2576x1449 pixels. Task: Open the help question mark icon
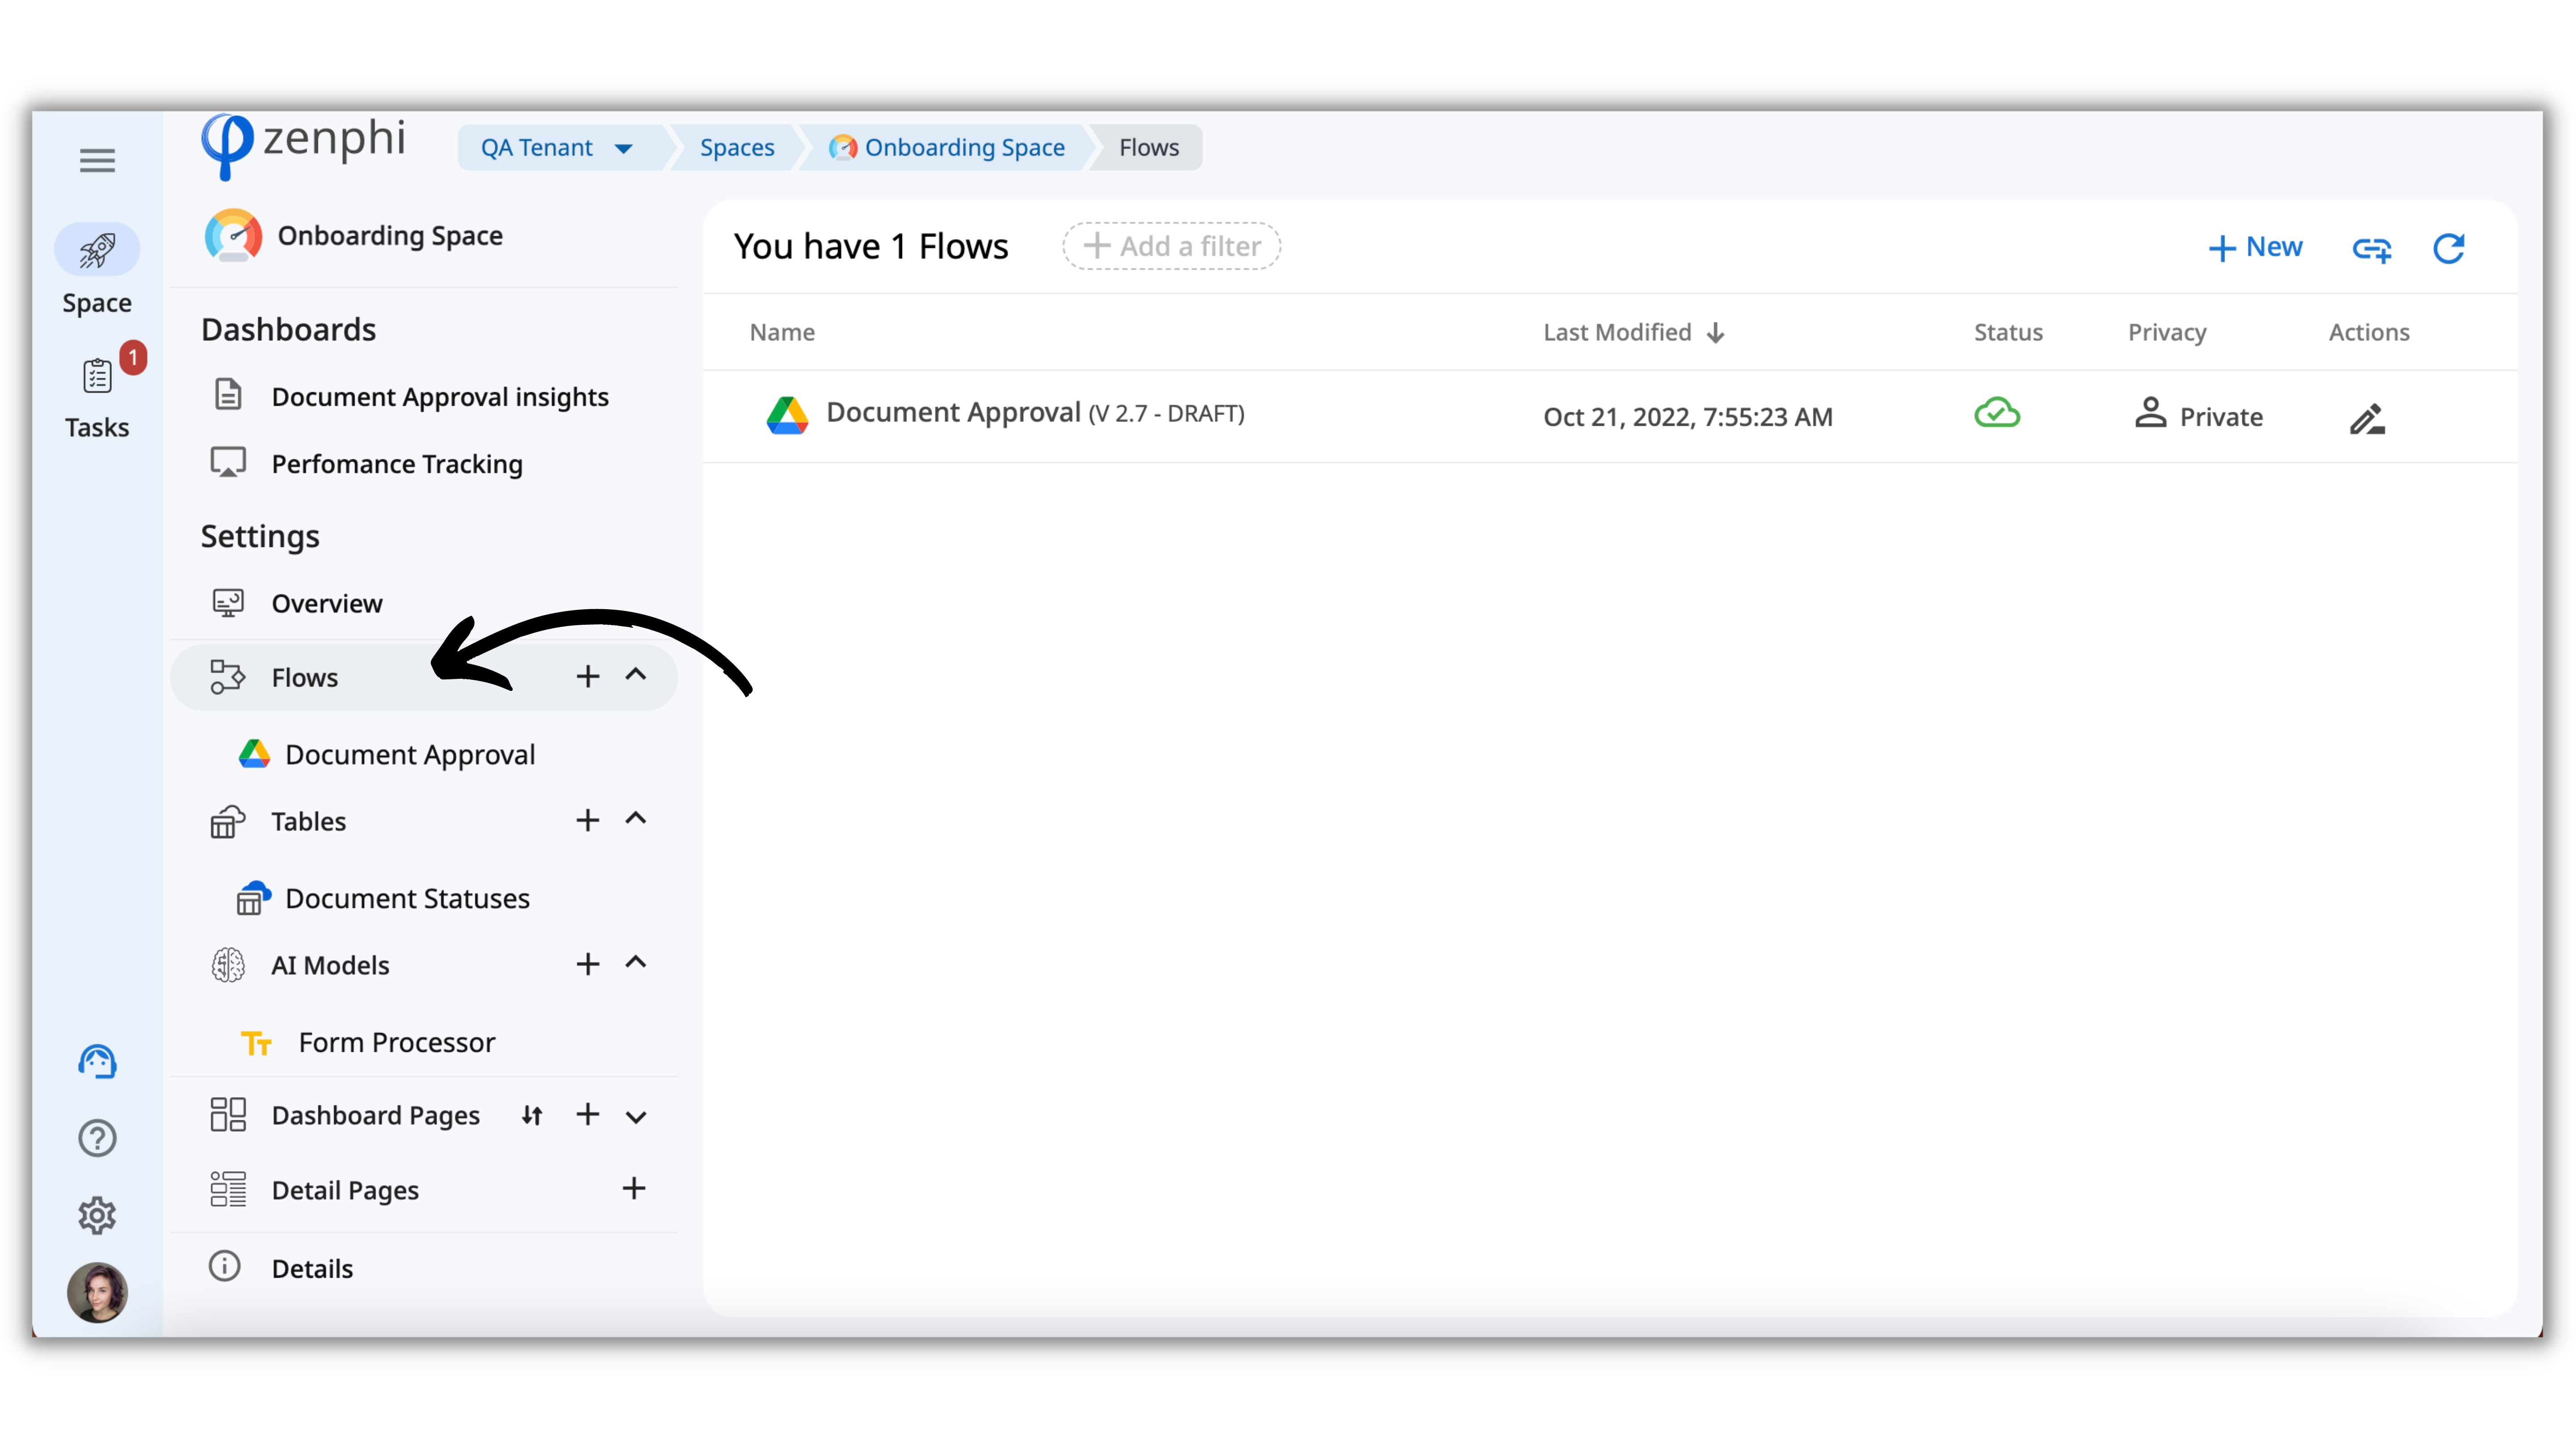(97, 1138)
